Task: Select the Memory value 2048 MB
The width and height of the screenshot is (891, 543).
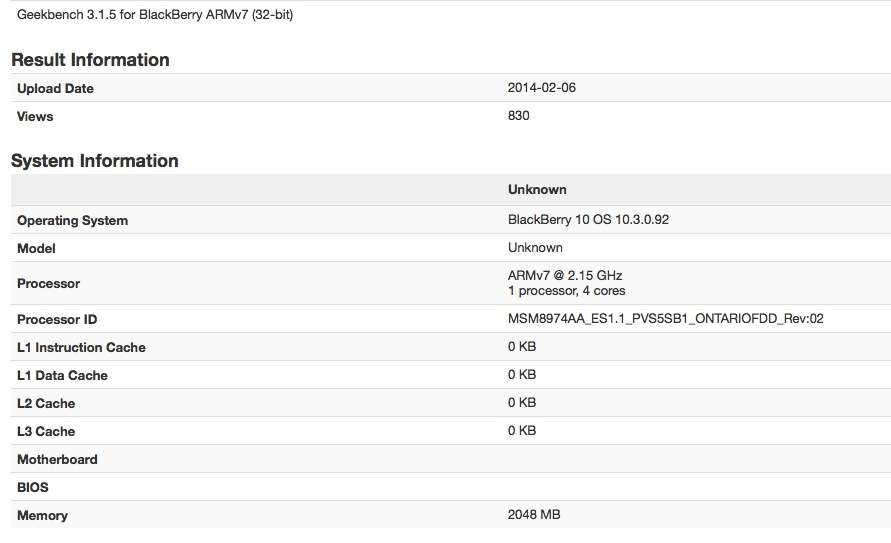Action: pyautogui.click(x=534, y=515)
